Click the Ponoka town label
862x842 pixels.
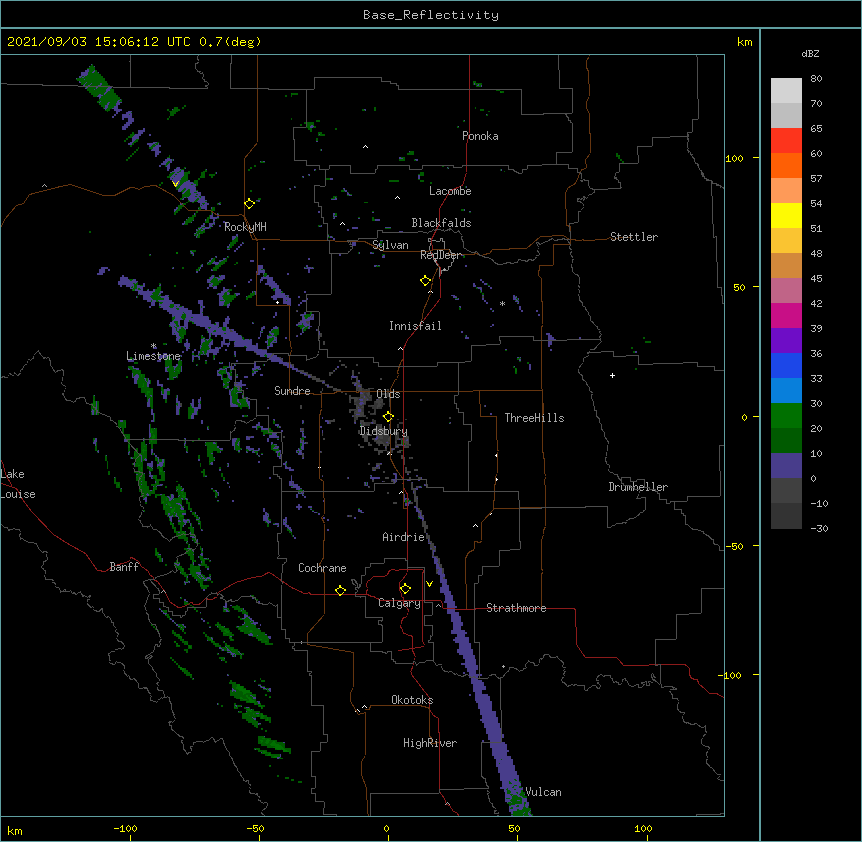click(x=480, y=136)
